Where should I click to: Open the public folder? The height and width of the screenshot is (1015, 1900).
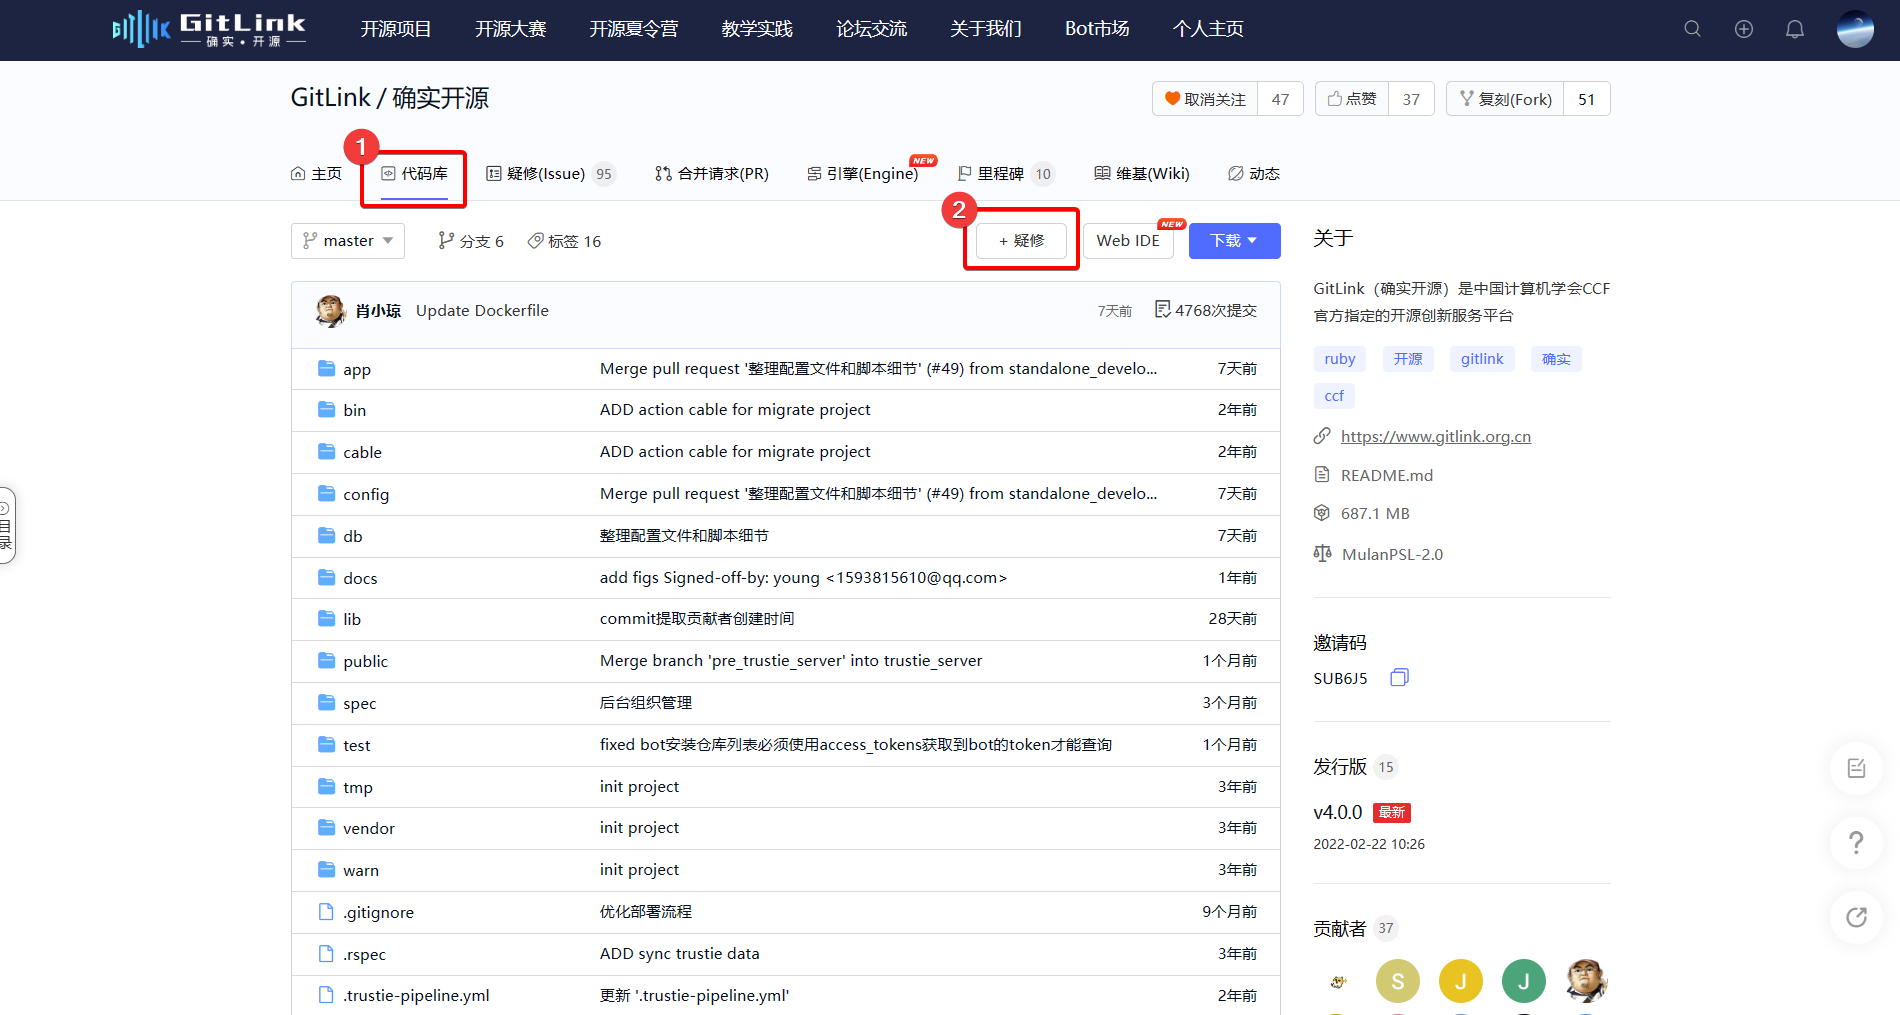tap(365, 661)
